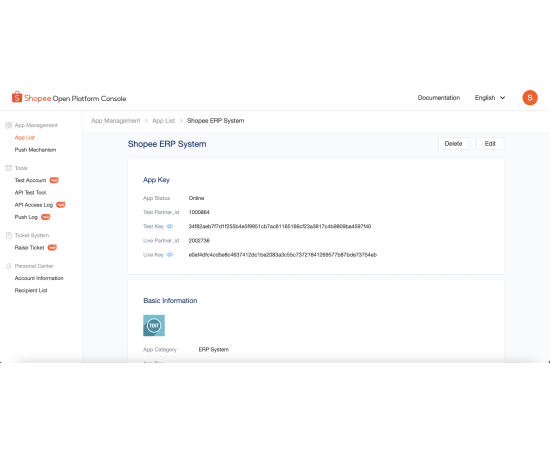Screen dimensions: 550x450
Task: Go to App Management breadcrumb
Action: click(x=115, y=121)
